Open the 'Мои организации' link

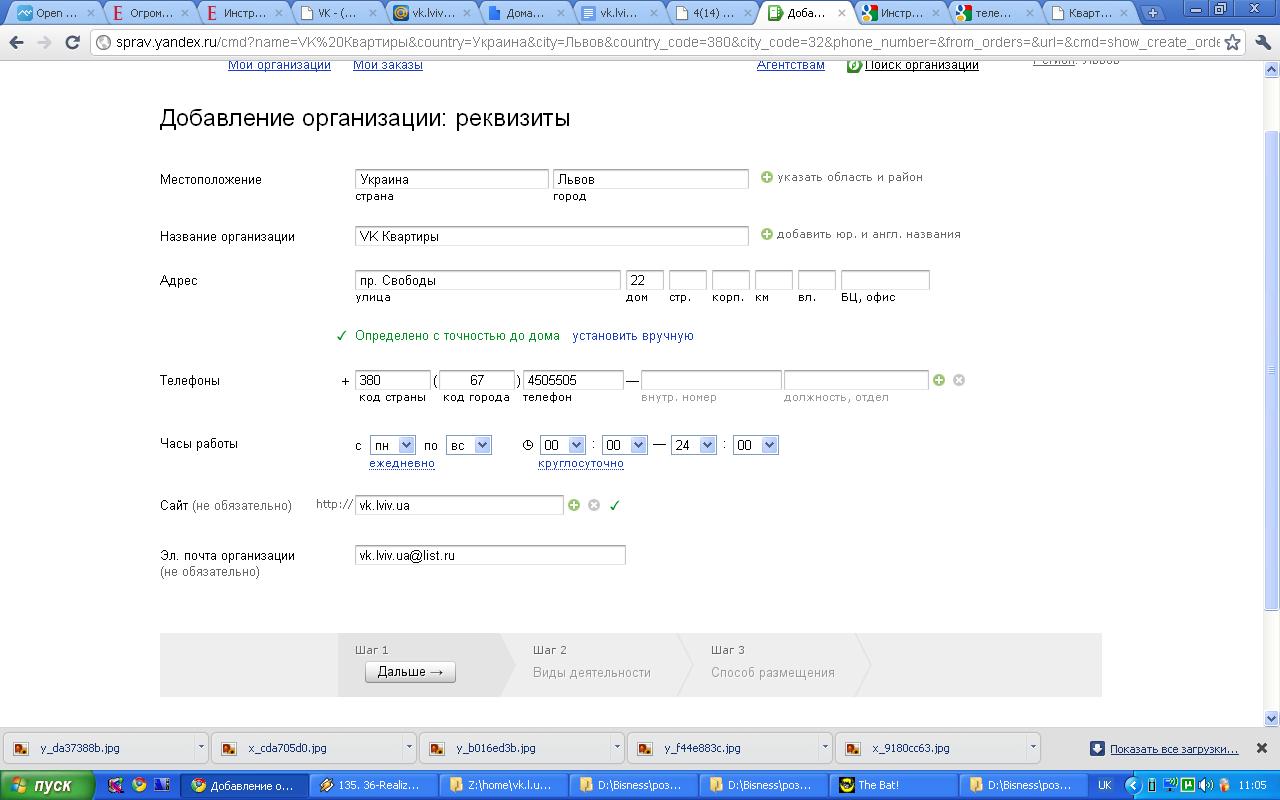279,65
